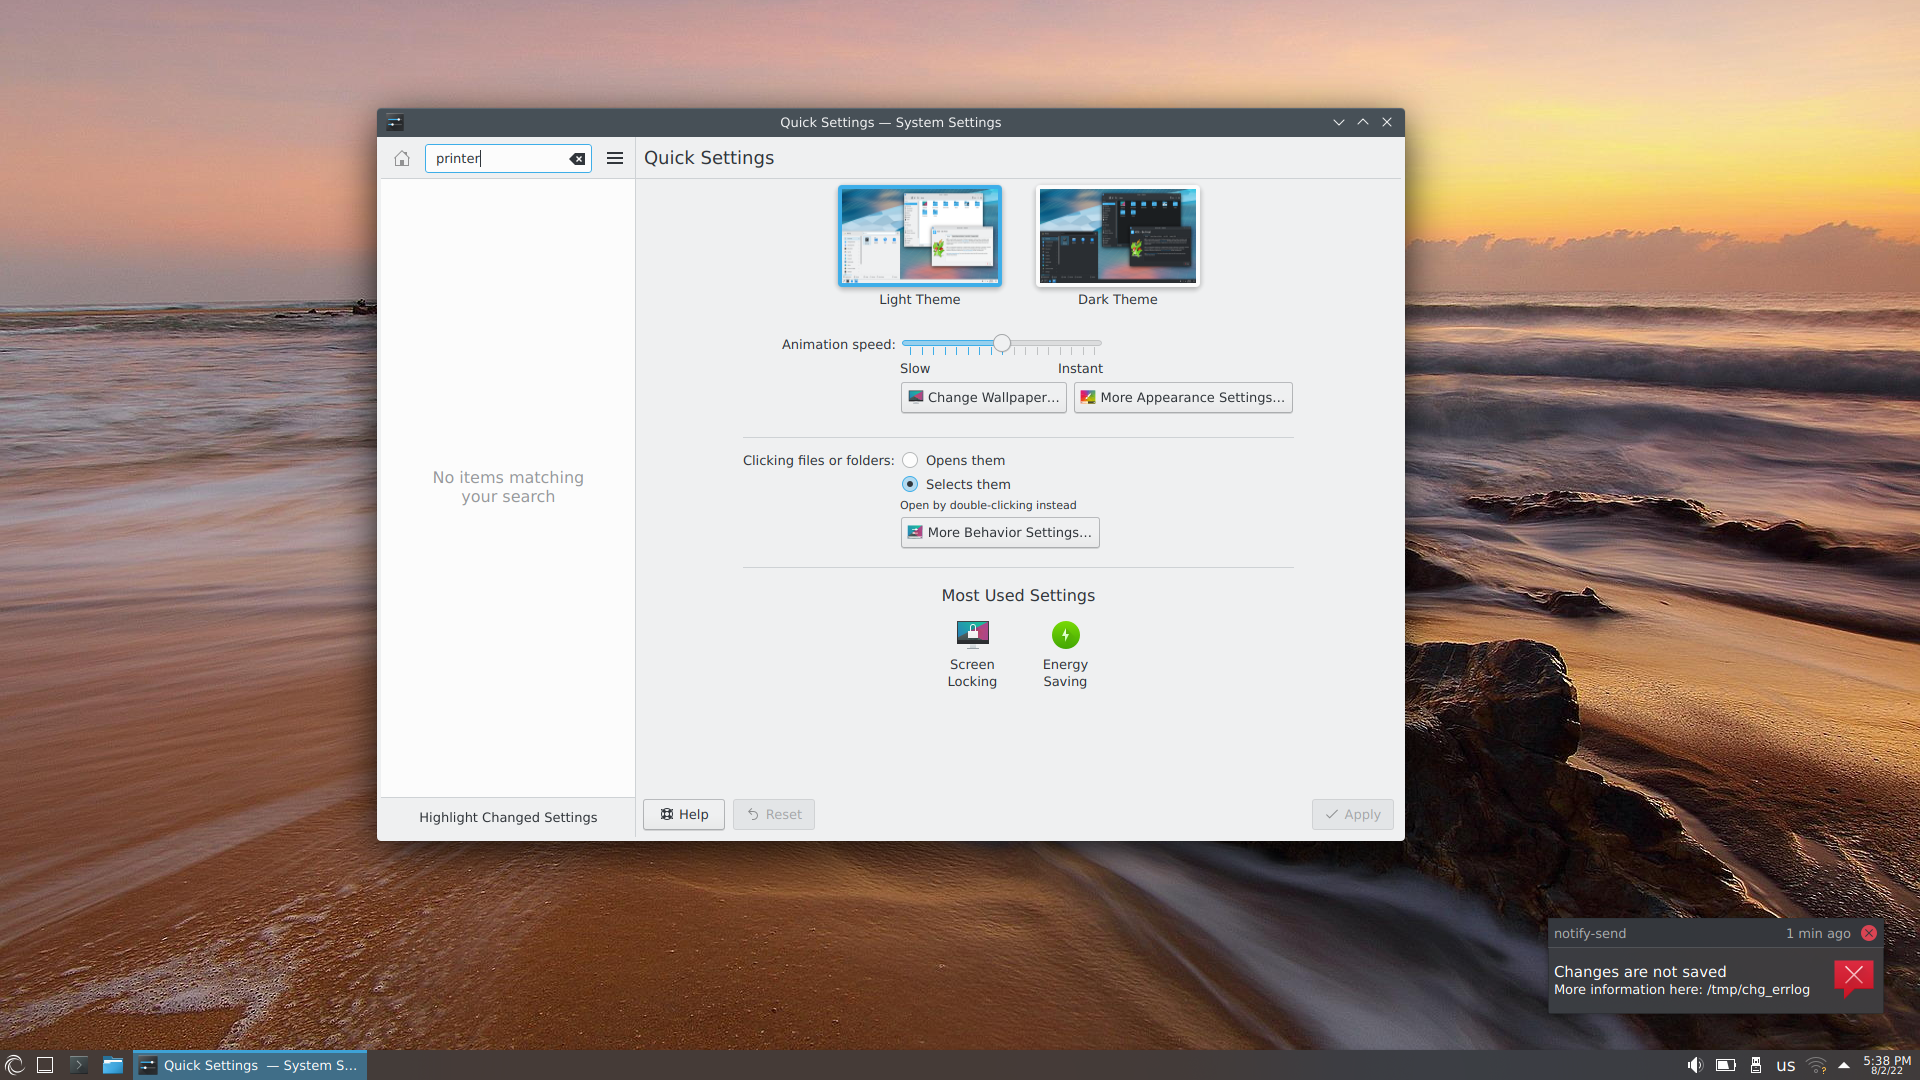
Task: Open the Screen Locking settings
Action: [x=972, y=655]
